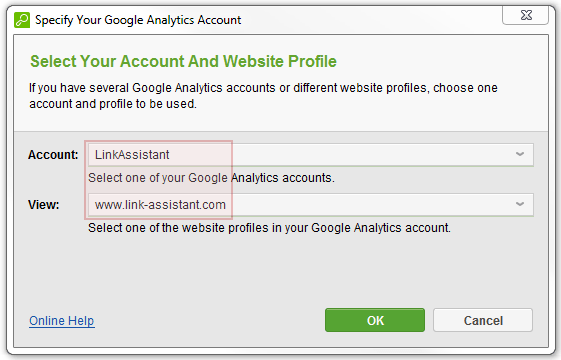This screenshot has height=360, width=561.
Task: Click the empty gray area above the OK button
Action: click(x=375, y=272)
